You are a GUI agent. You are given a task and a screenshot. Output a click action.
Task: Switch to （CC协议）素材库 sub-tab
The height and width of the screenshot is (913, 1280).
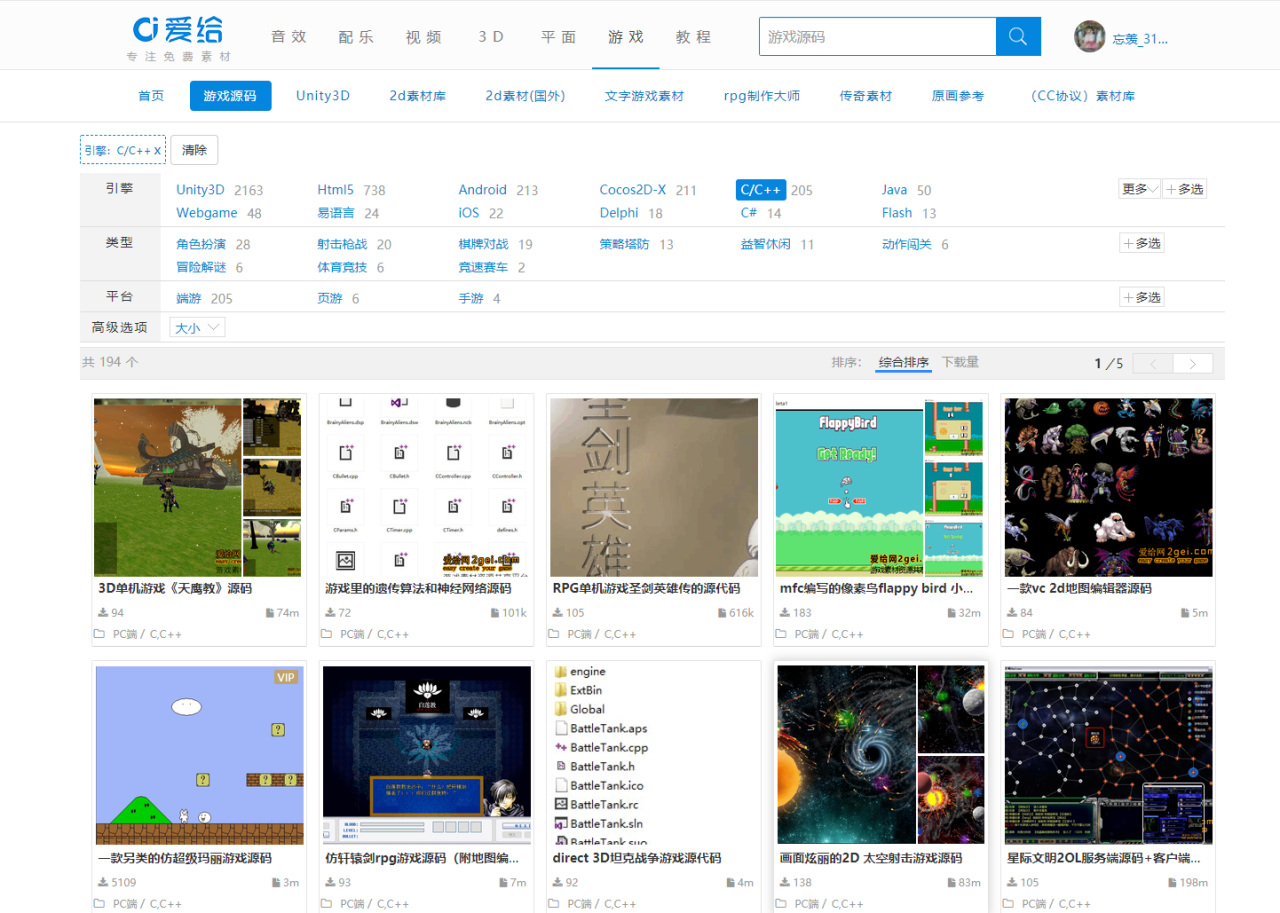[1079, 96]
